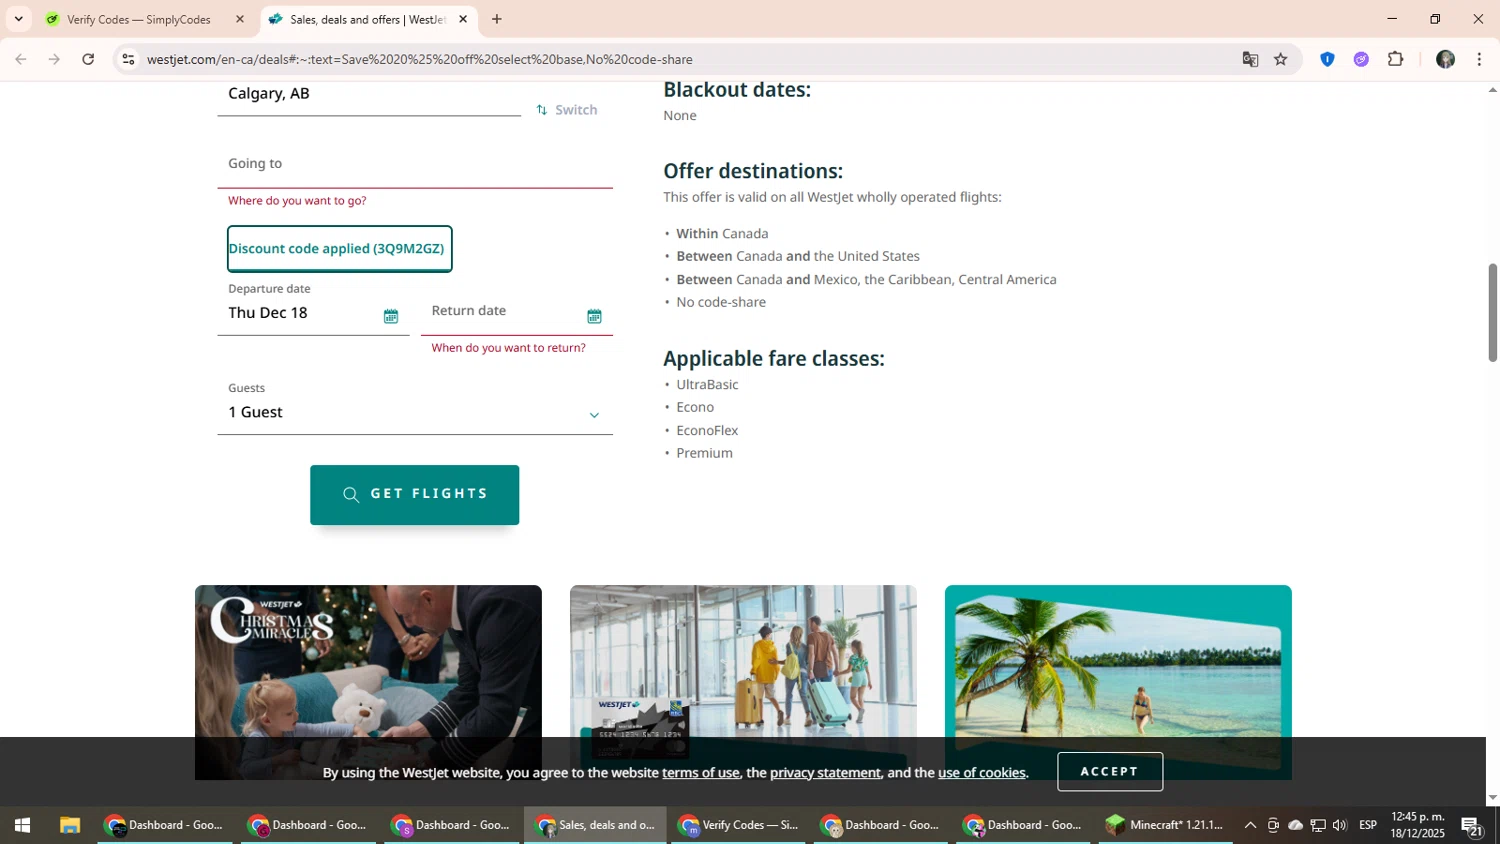
Task: Click page vertical scrollbar thumb
Action: [x=1492, y=312]
